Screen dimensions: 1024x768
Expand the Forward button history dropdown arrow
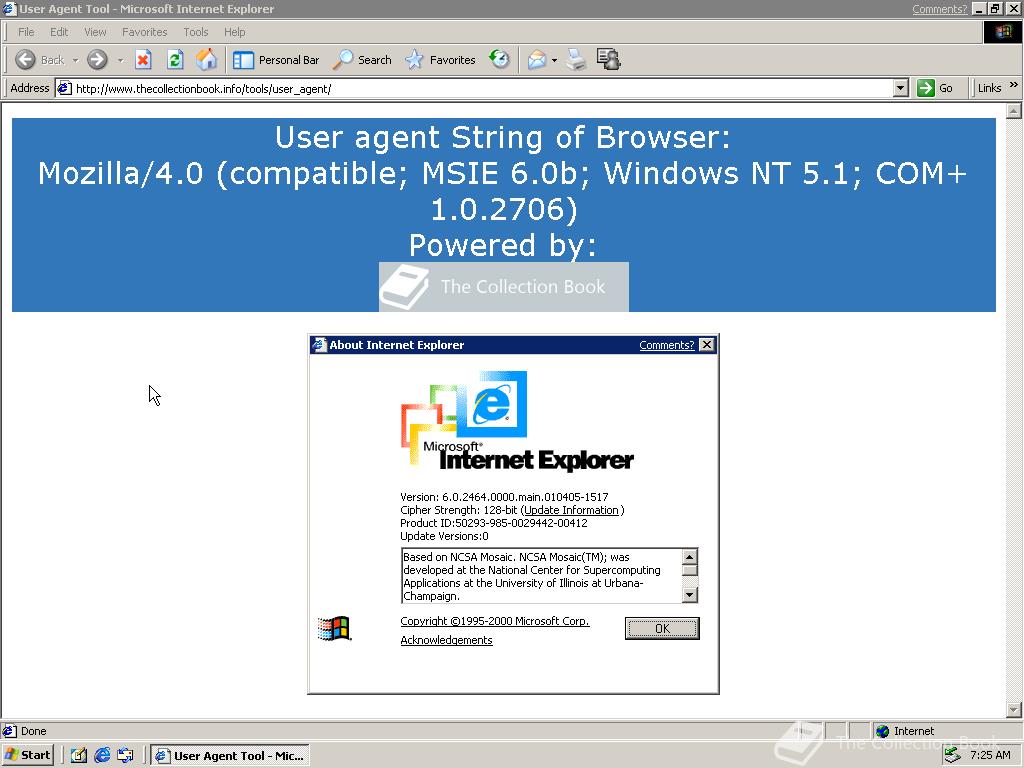coord(120,60)
